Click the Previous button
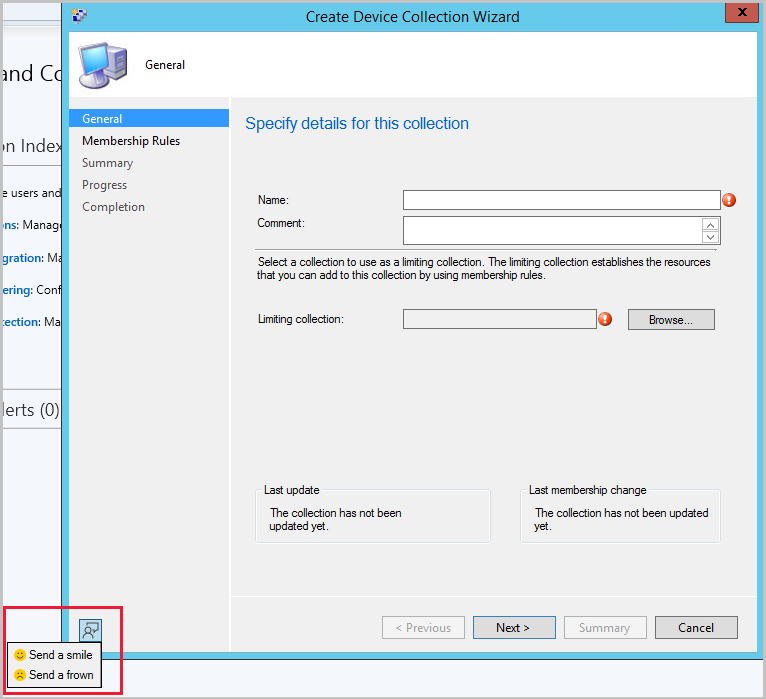 pyautogui.click(x=423, y=627)
